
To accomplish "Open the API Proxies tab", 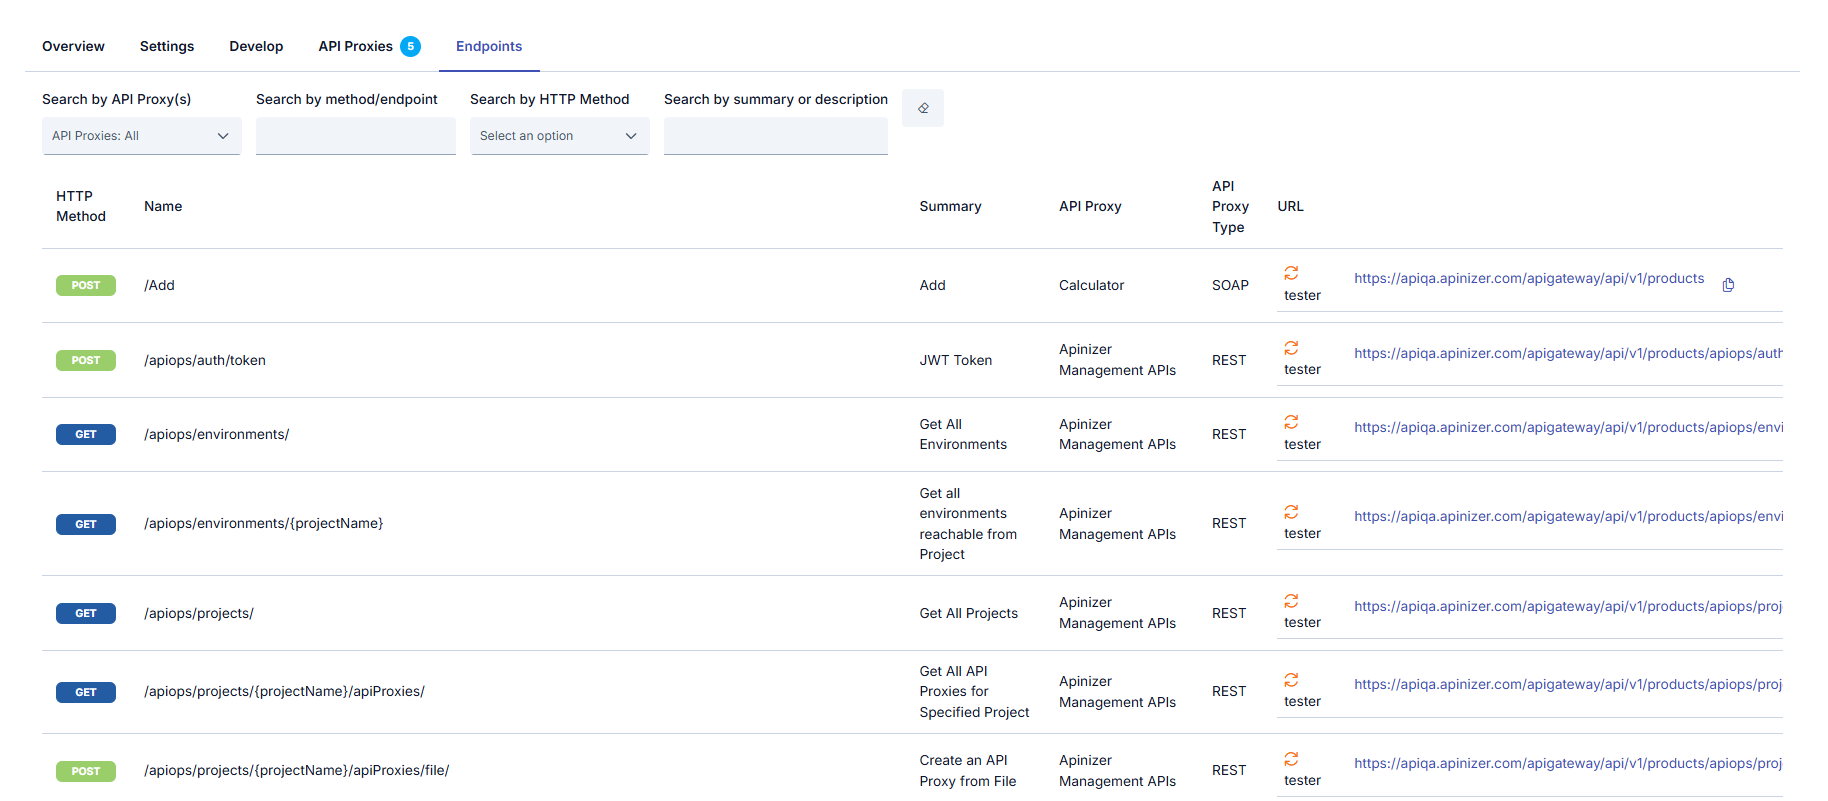I will point(356,46).
